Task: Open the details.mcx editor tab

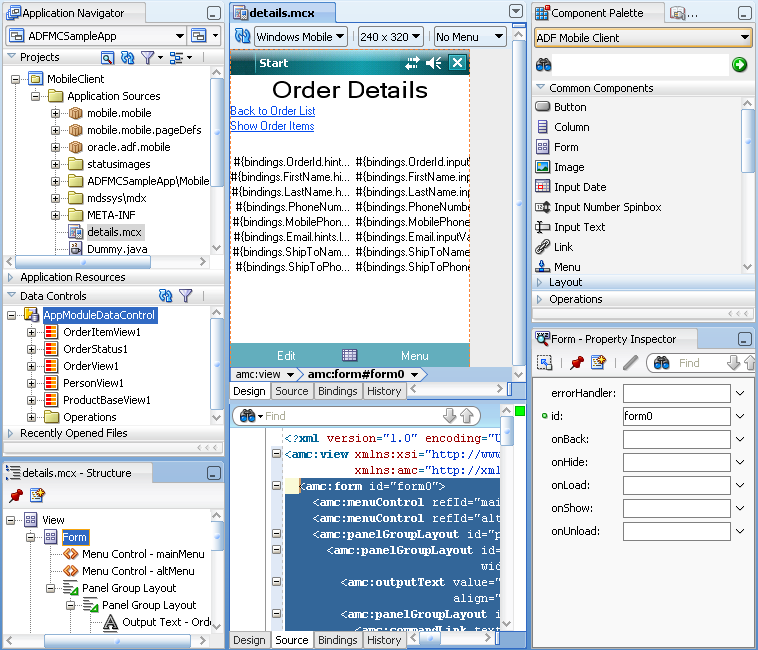Action: point(281,13)
